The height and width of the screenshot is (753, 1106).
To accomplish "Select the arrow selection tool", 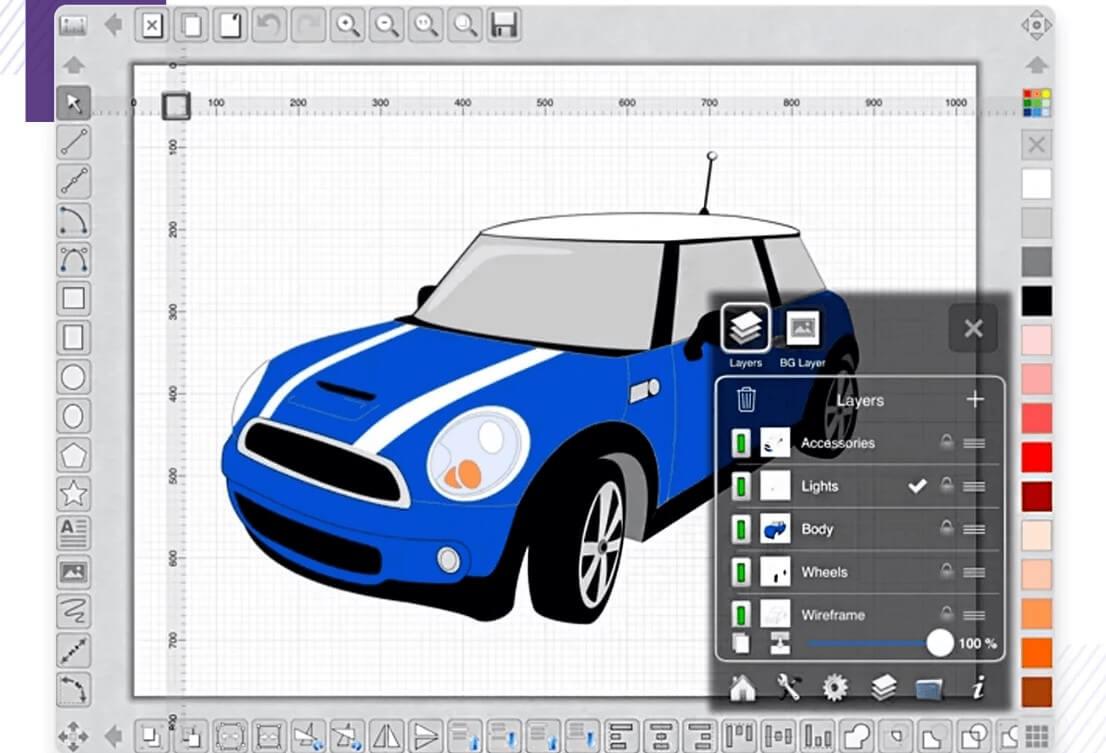I will pyautogui.click(x=73, y=104).
